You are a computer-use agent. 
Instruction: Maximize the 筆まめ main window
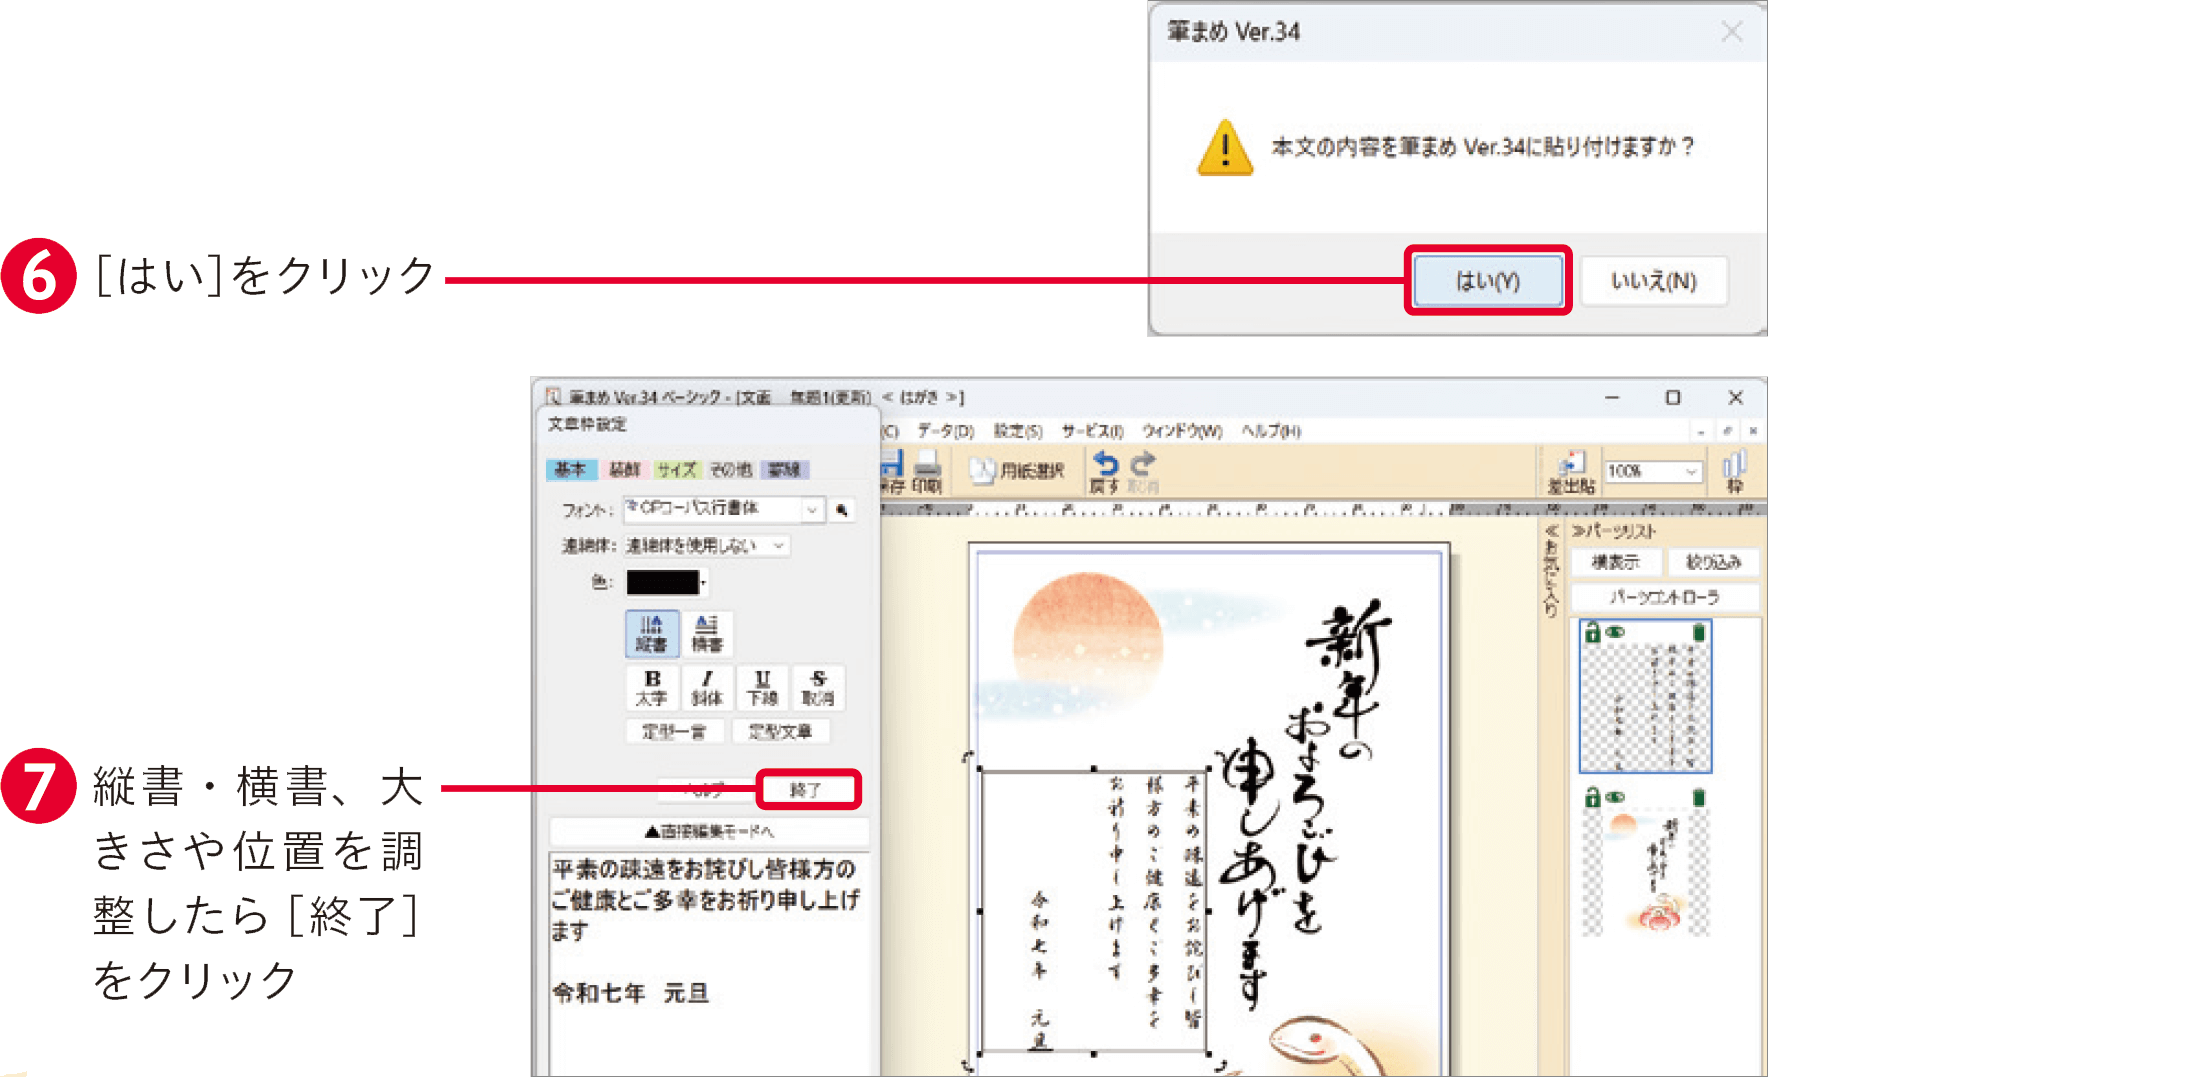pyautogui.click(x=1673, y=398)
